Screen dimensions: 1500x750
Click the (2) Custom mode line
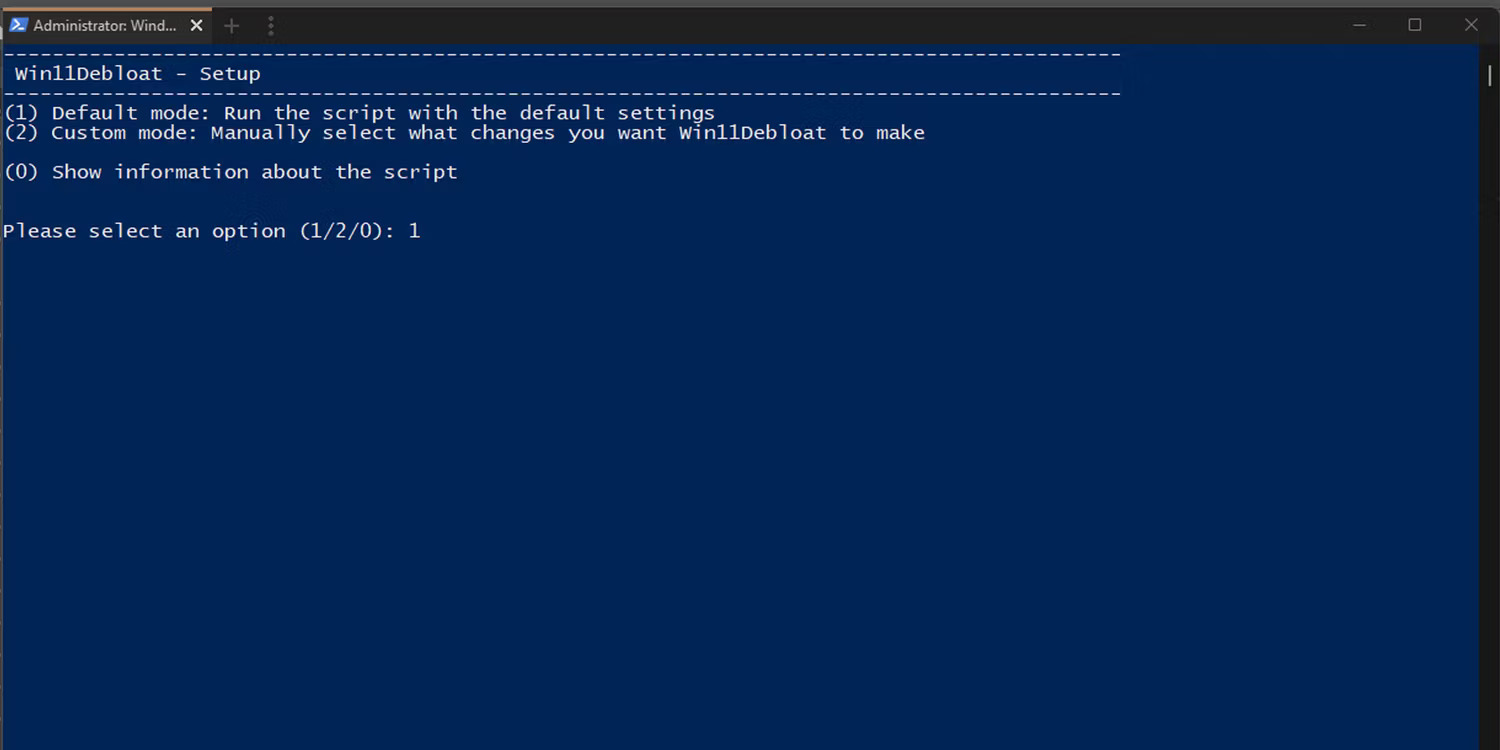pos(464,133)
